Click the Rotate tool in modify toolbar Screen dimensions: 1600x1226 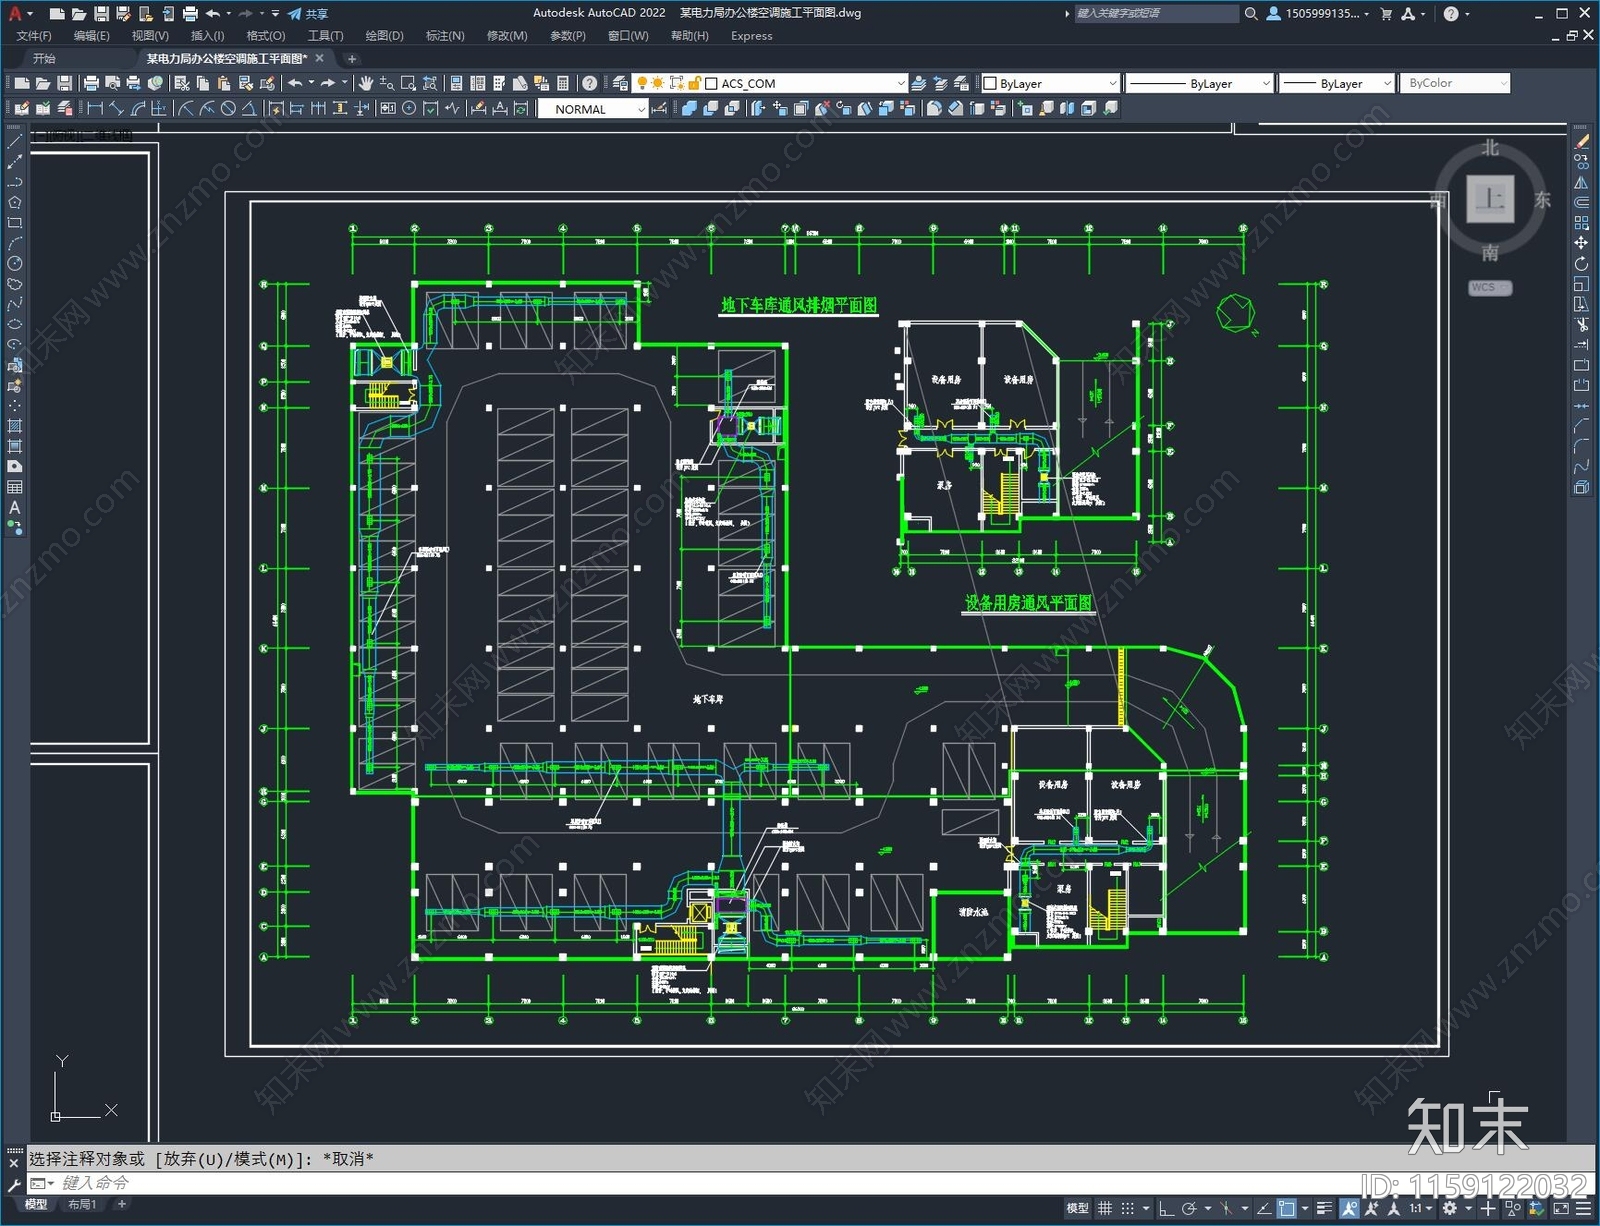coord(1581,263)
